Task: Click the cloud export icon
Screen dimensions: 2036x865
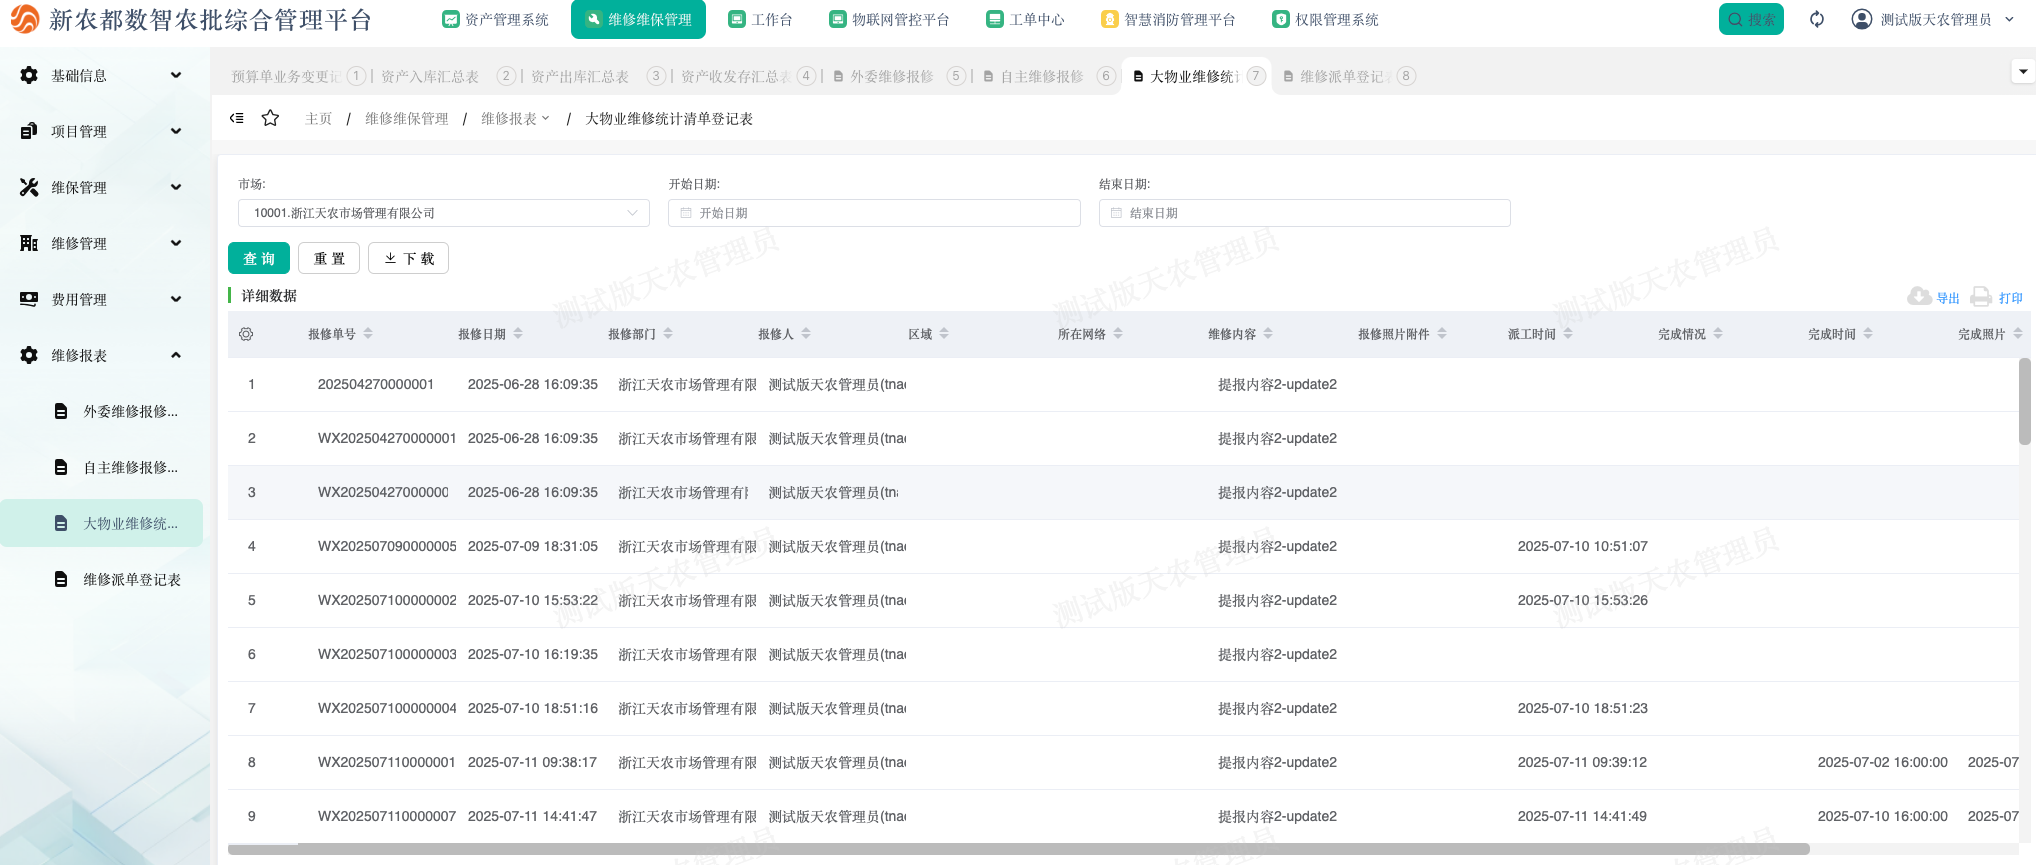Action: (x=1919, y=297)
